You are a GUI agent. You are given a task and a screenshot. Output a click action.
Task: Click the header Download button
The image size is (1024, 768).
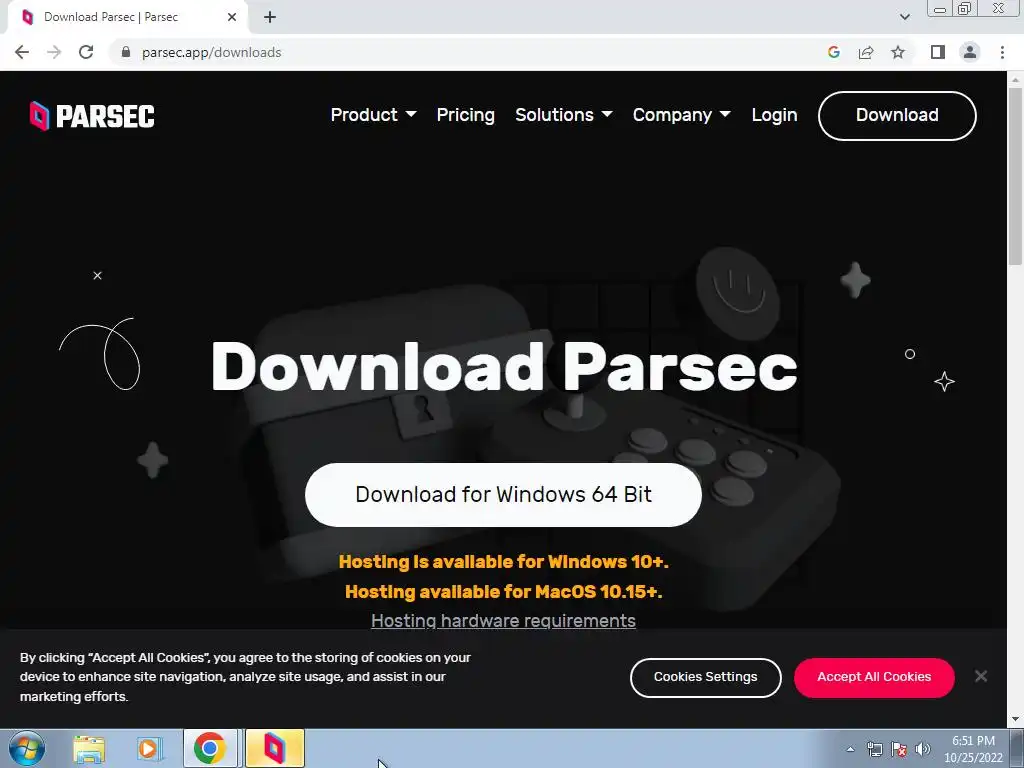point(897,116)
